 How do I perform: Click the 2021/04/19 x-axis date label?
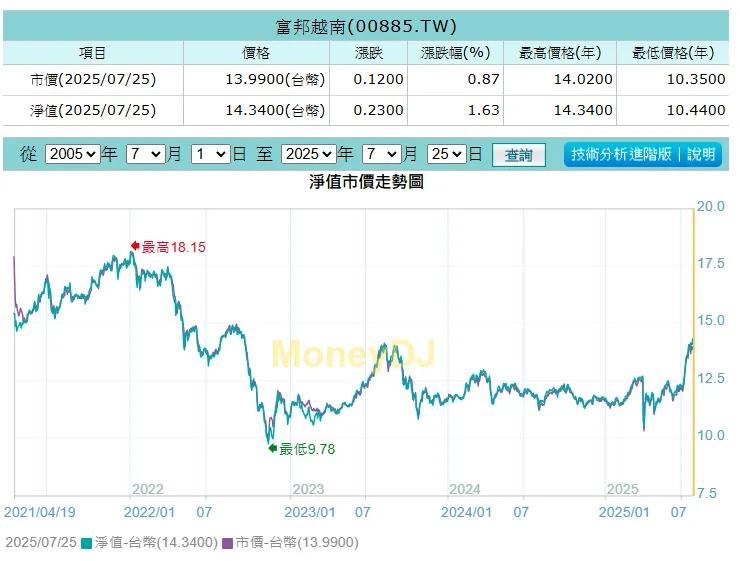point(40,512)
